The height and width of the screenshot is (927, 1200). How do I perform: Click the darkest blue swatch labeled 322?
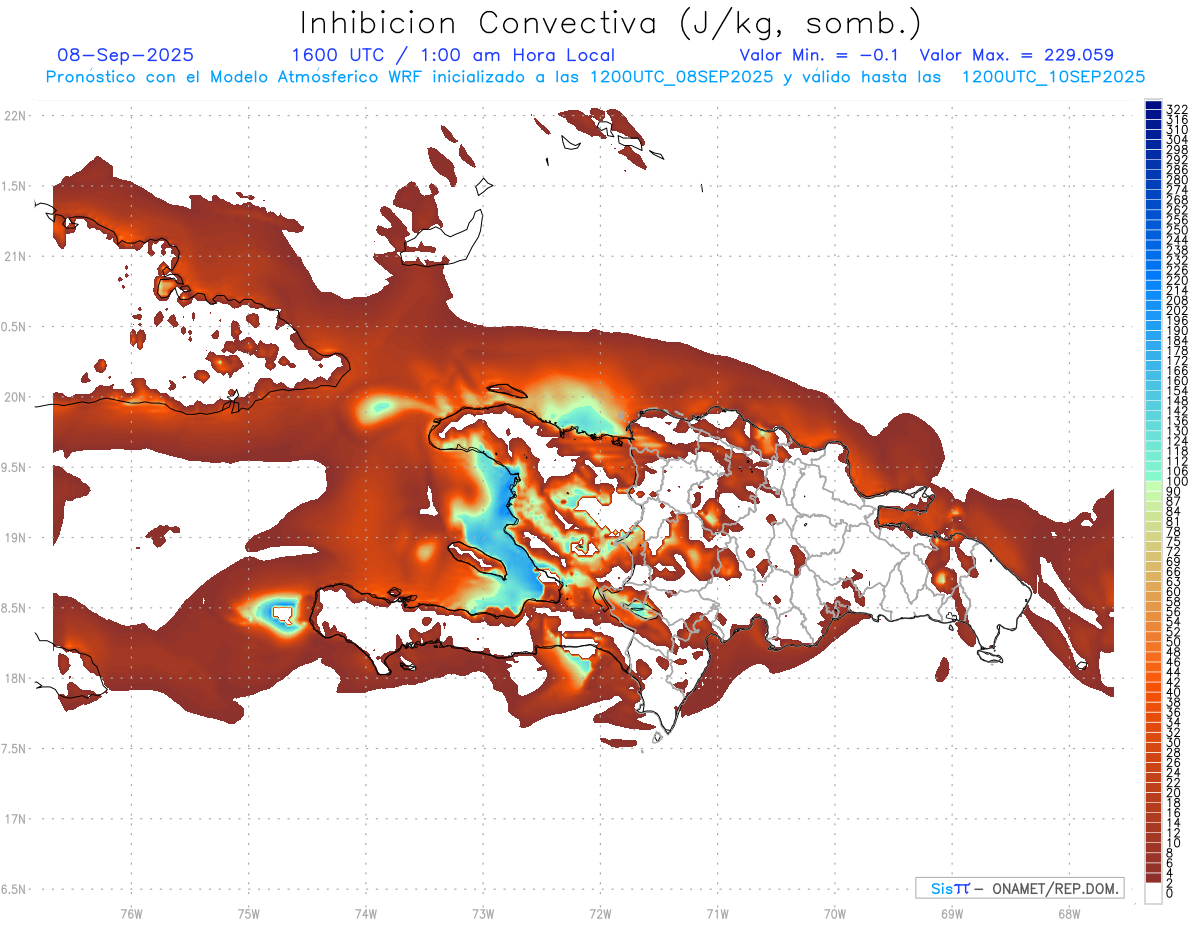1153,106
